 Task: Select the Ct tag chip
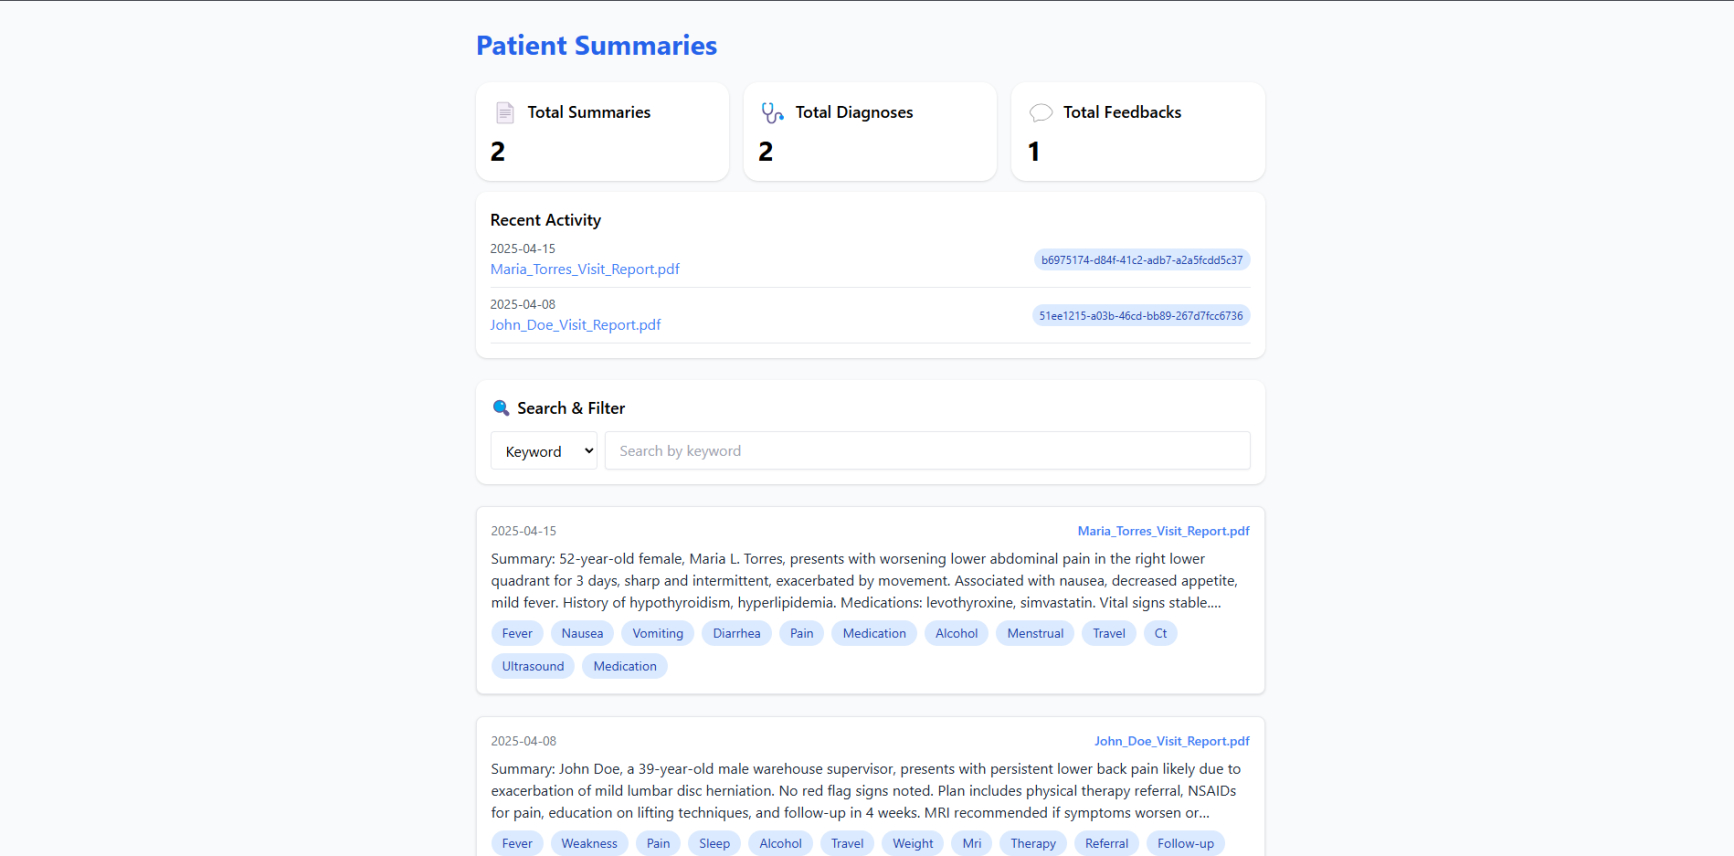1160,634
